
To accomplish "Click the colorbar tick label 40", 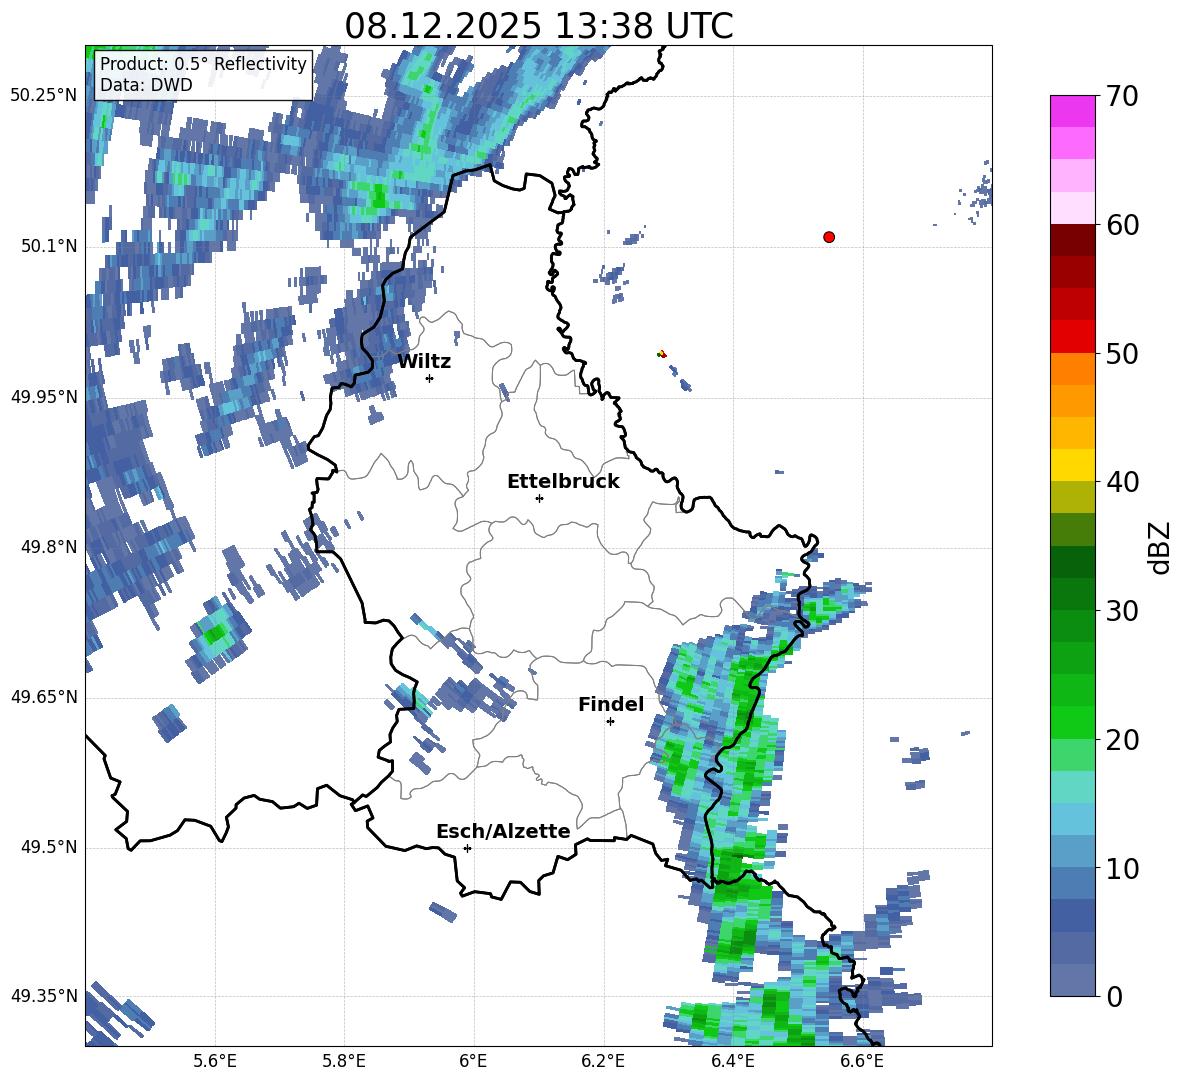I will tap(1122, 482).
